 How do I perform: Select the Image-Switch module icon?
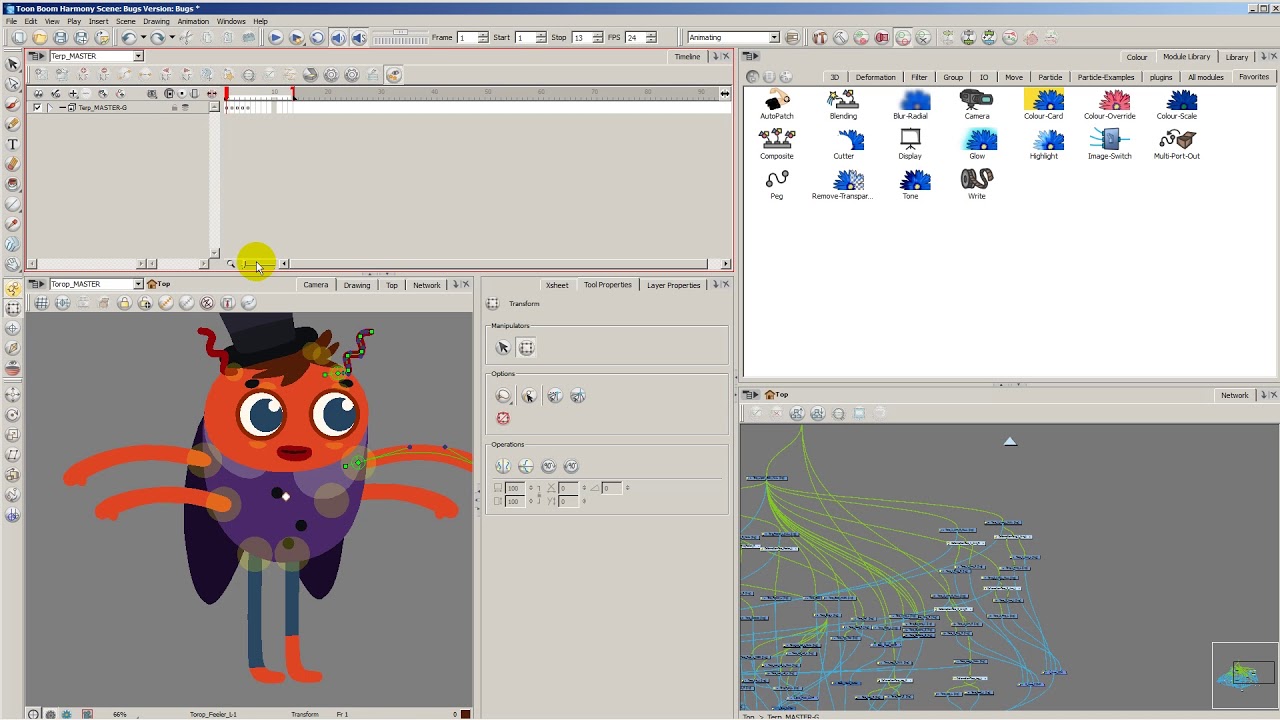[1110, 140]
